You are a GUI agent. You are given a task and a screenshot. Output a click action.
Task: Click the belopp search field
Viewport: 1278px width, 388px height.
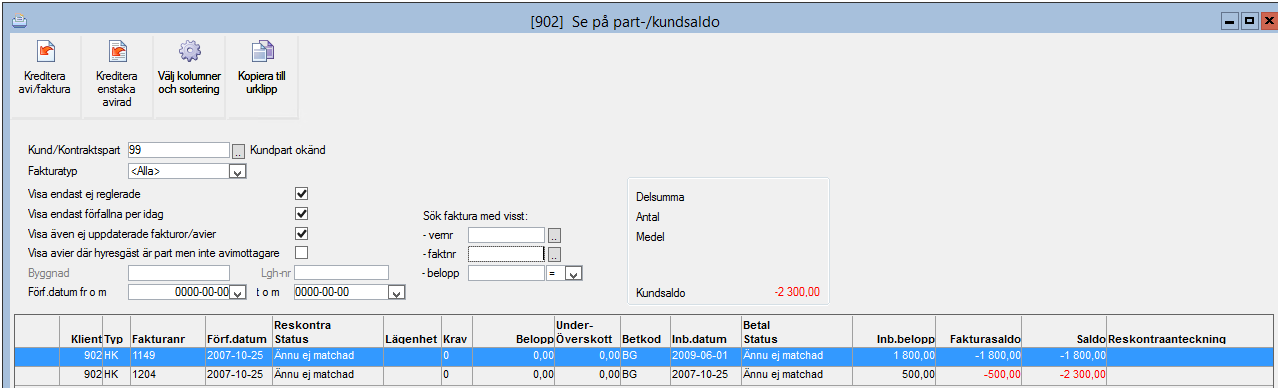tap(506, 272)
